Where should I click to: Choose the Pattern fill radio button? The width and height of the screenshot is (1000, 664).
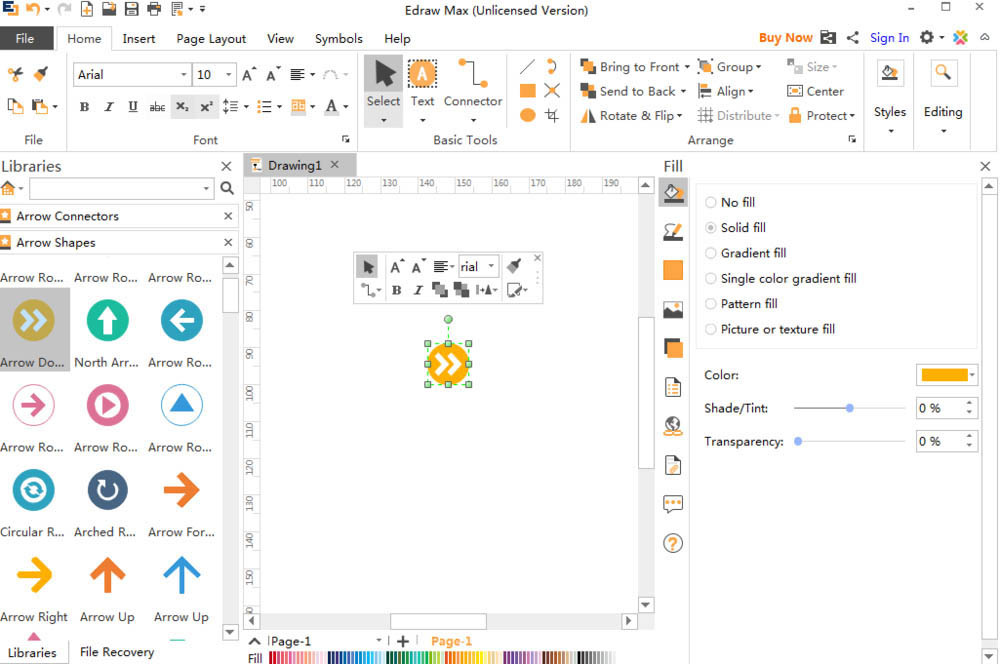(711, 304)
